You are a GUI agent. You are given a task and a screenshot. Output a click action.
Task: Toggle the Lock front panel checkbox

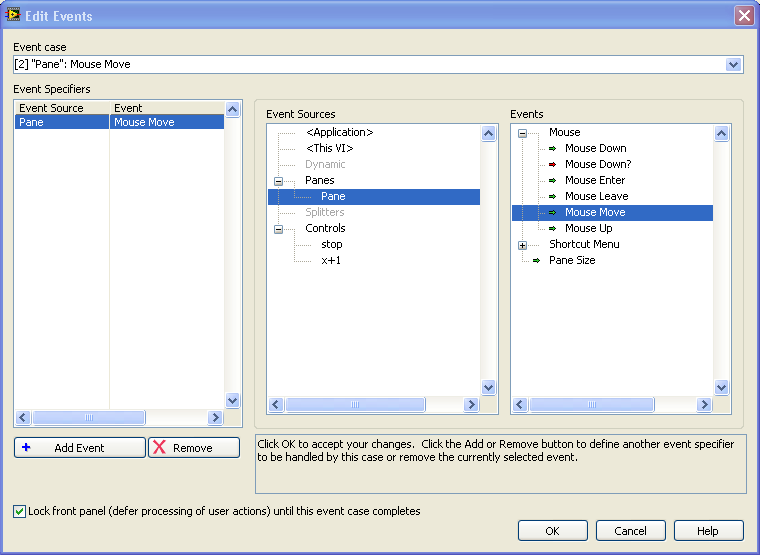point(19,511)
